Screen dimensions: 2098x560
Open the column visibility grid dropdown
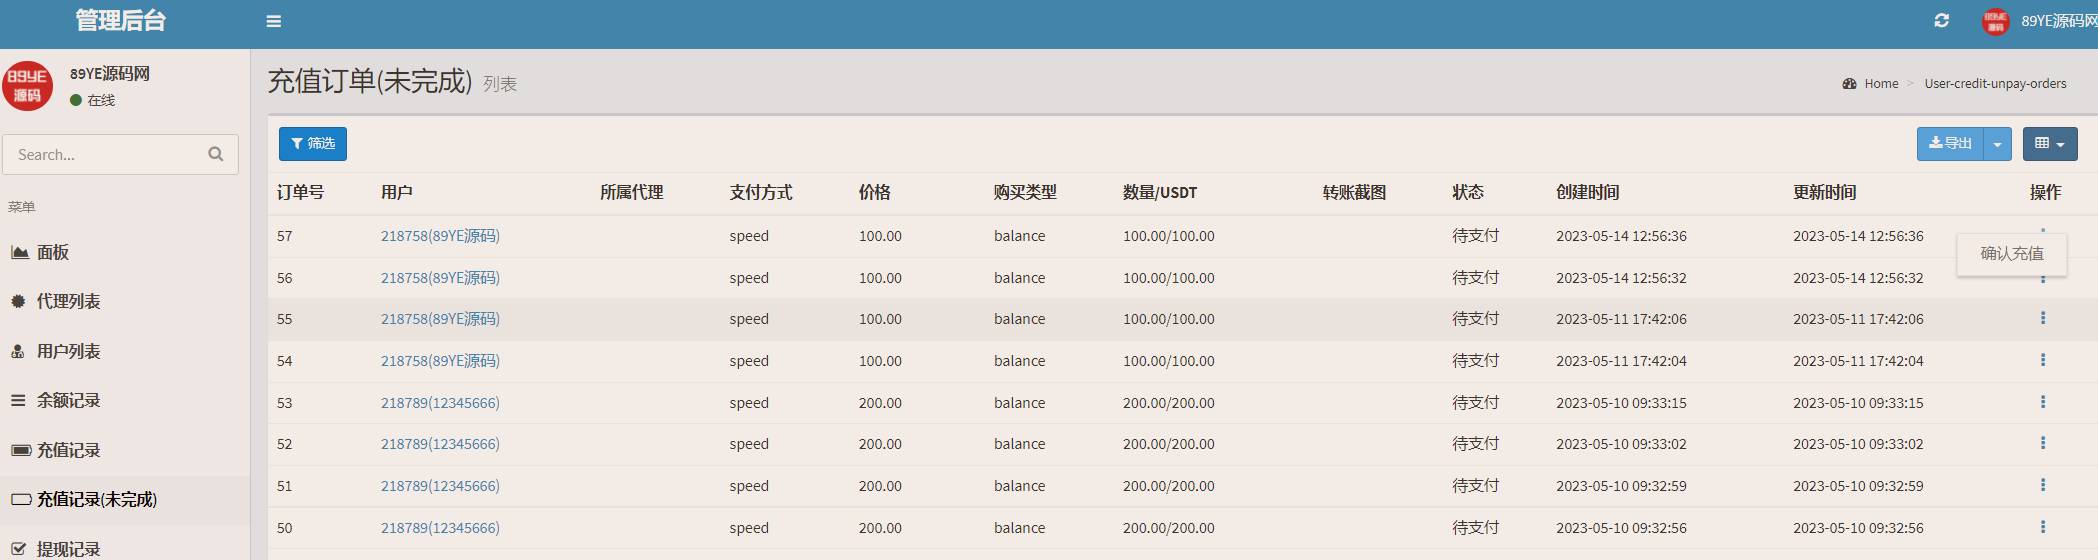pyautogui.click(x=2050, y=144)
